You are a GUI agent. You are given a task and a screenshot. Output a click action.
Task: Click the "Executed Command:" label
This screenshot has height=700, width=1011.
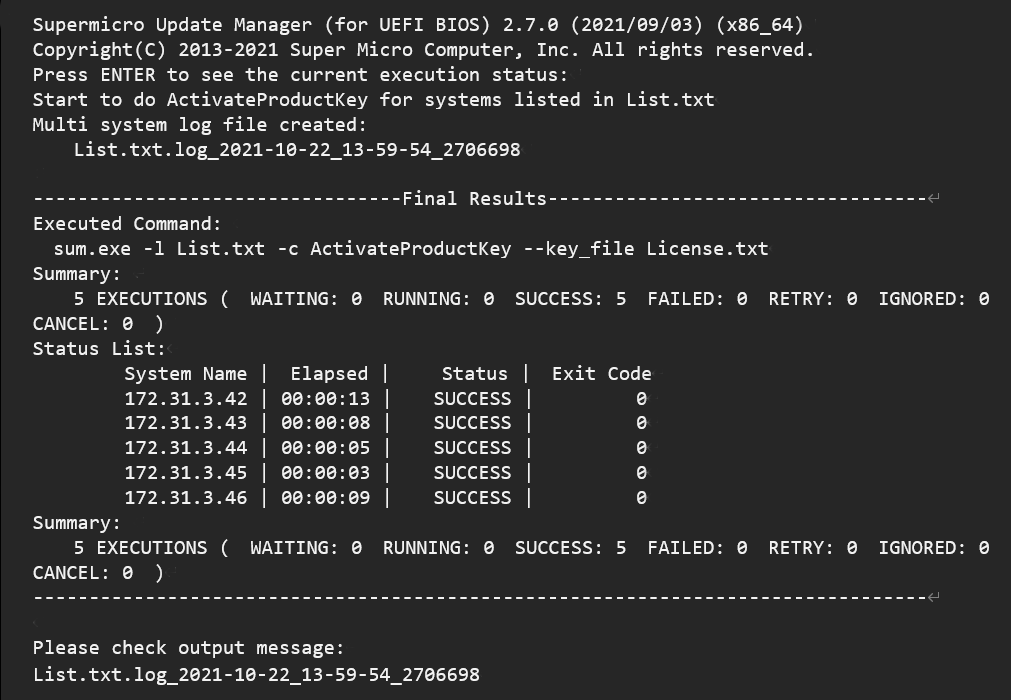tap(127, 224)
